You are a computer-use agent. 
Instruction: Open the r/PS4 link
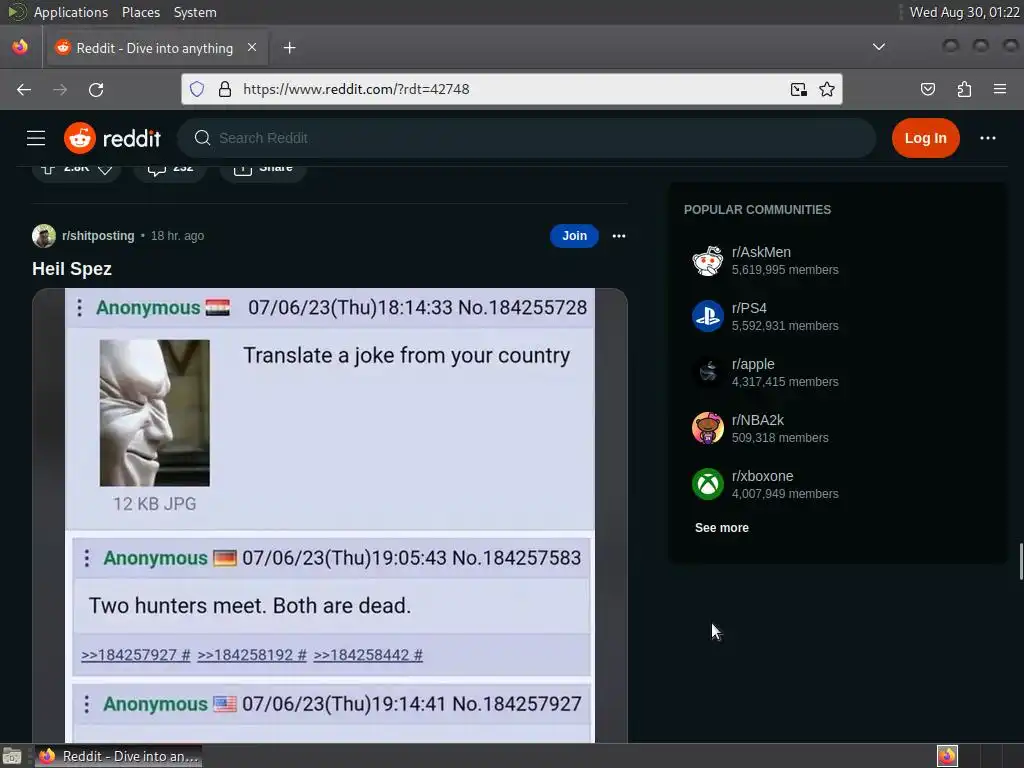749,308
